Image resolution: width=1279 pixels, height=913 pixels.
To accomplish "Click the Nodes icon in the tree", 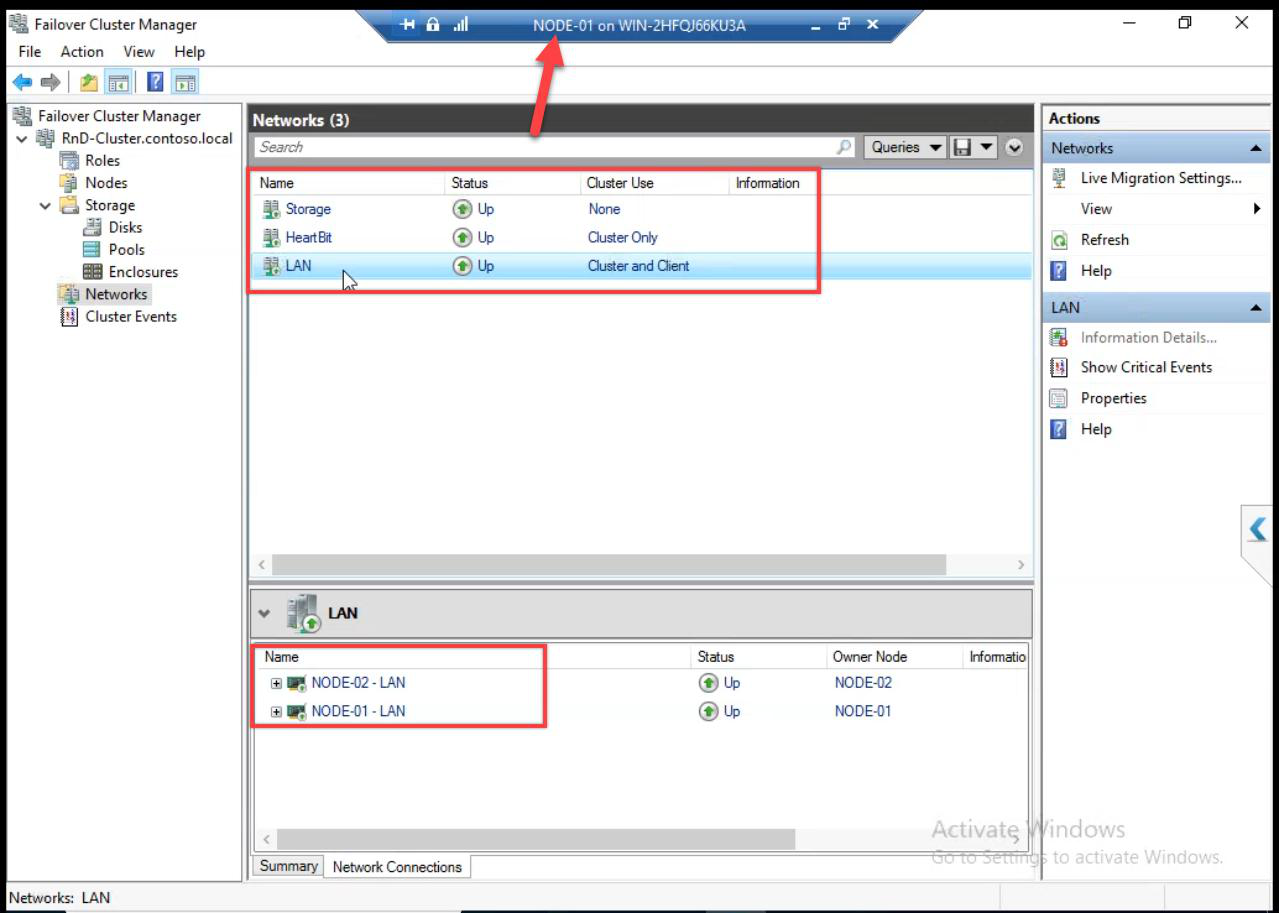I will [68, 182].
